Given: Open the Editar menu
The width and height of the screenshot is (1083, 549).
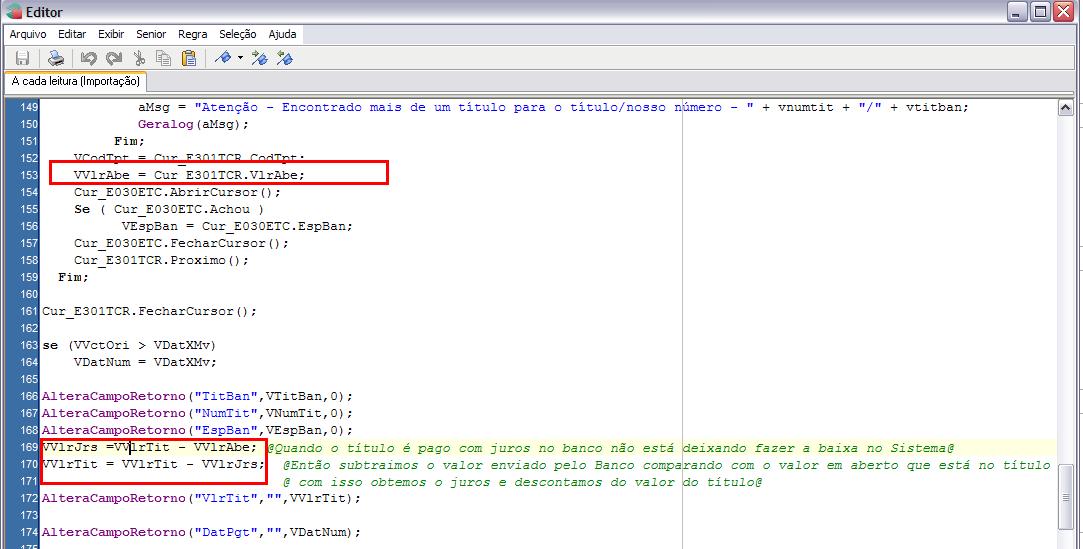Looking at the screenshot, I should click(x=72, y=34).
